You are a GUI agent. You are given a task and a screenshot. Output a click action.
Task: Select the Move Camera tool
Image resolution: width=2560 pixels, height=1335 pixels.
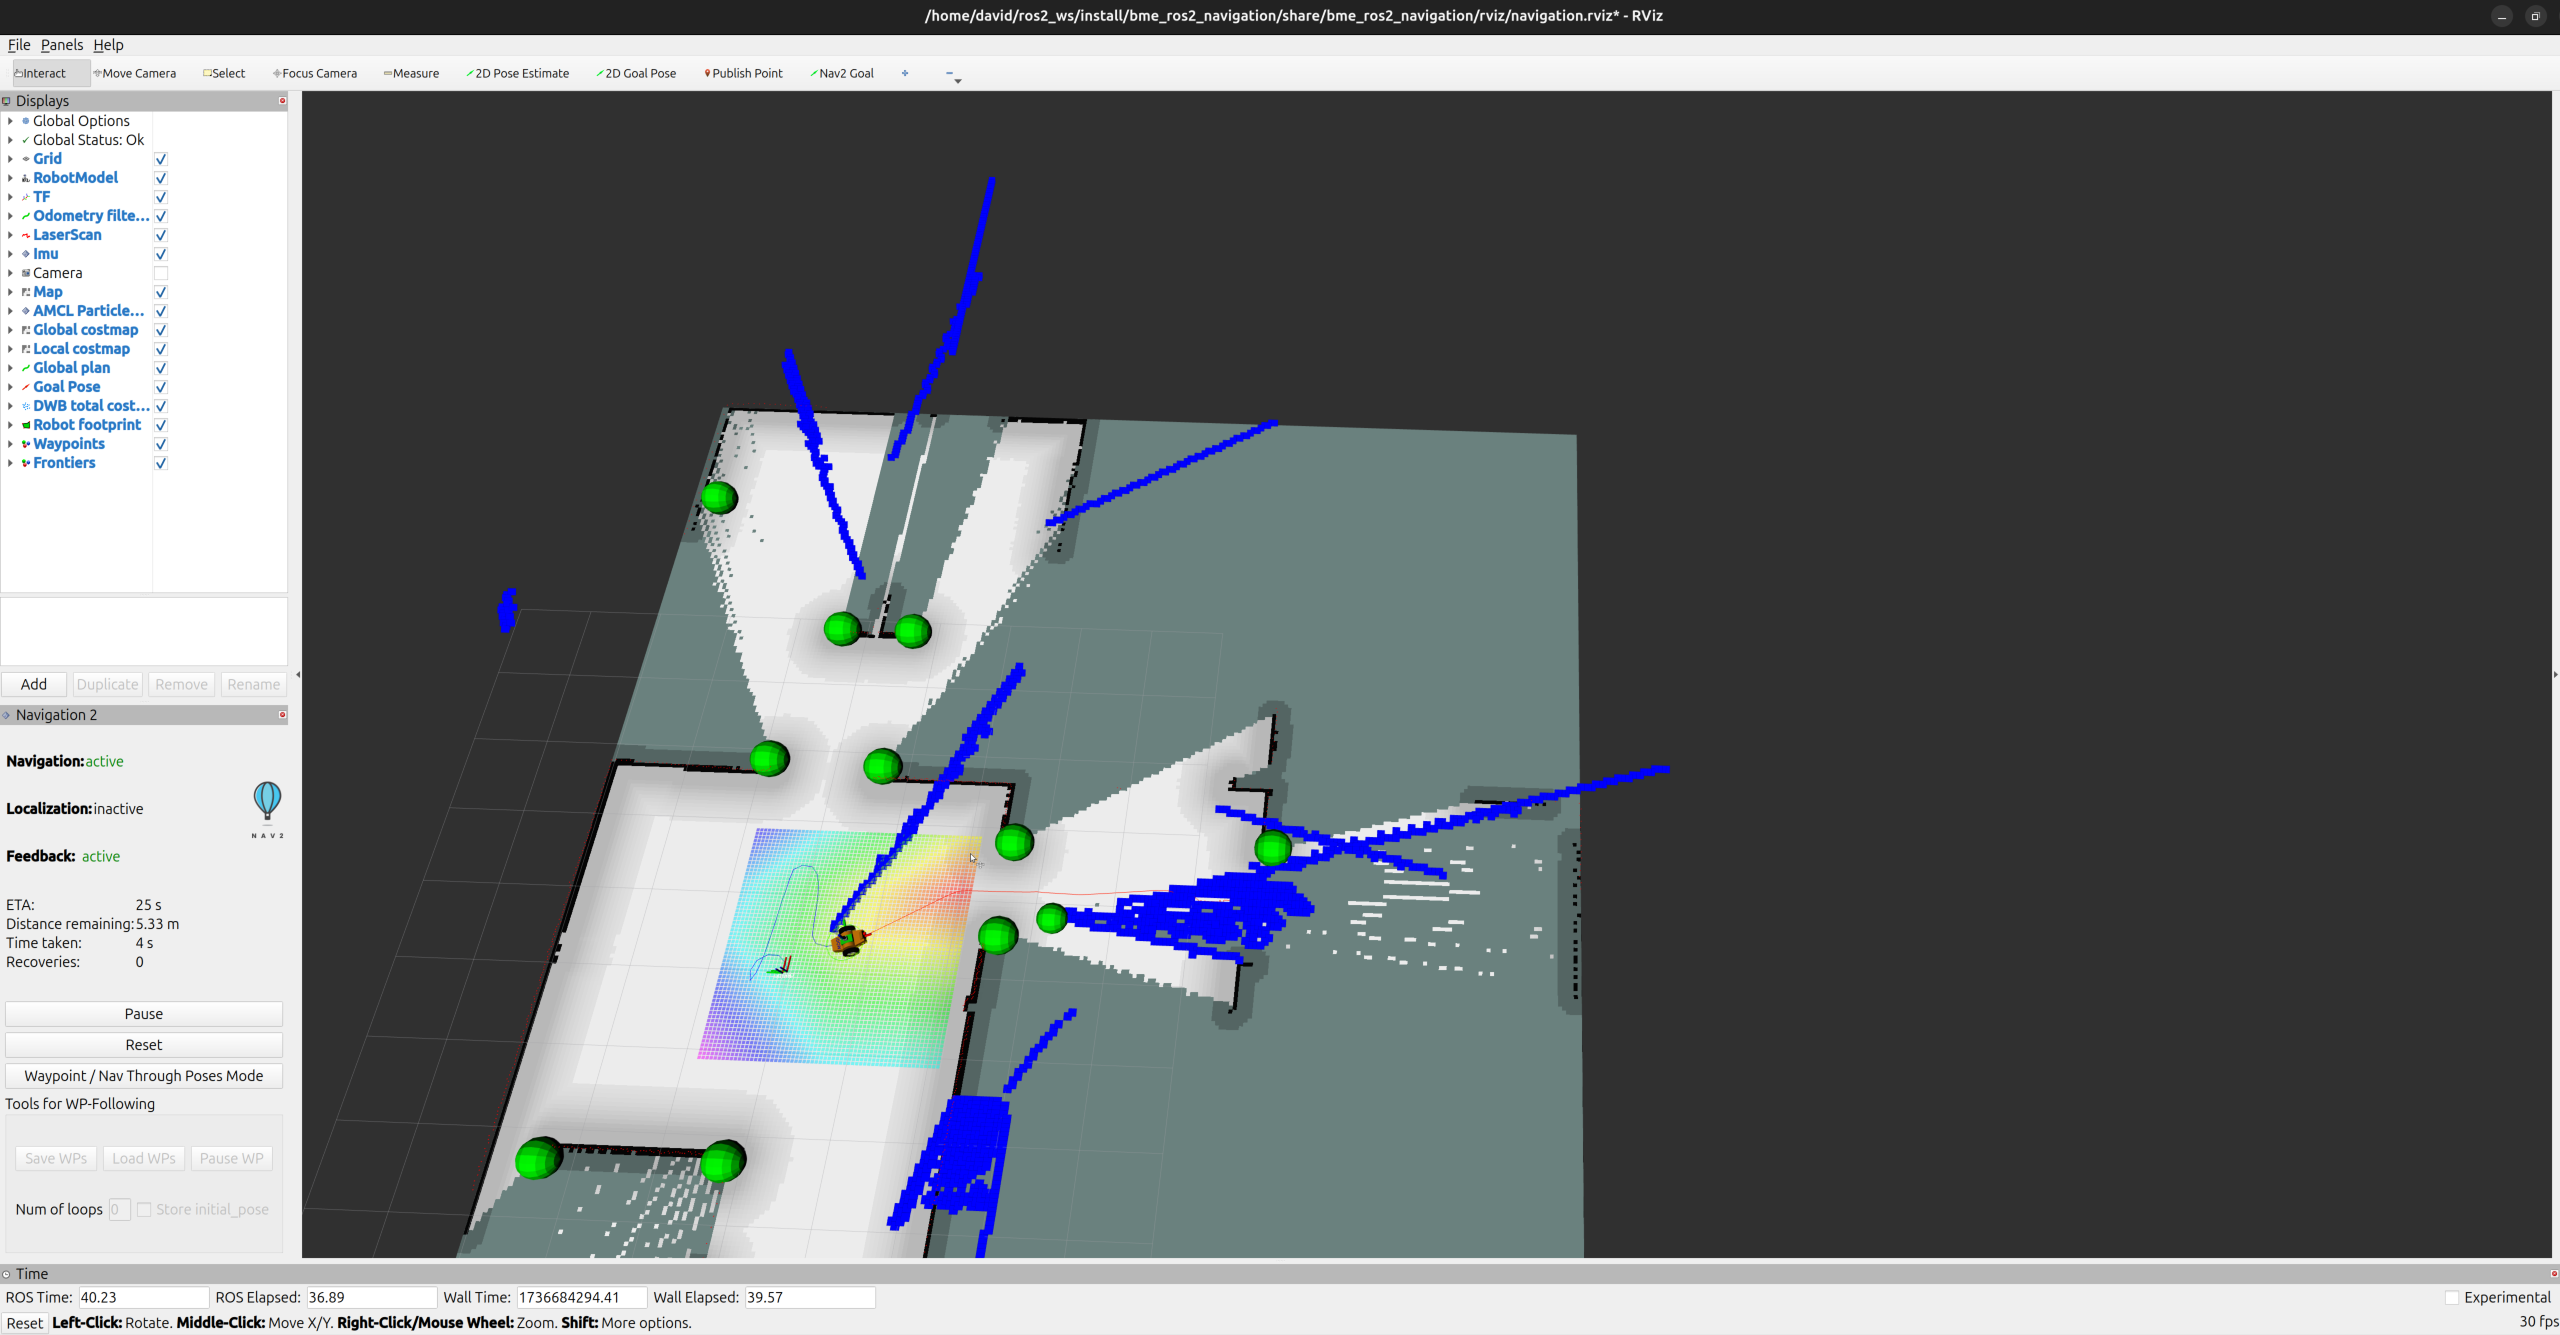(x=135, y=73)
